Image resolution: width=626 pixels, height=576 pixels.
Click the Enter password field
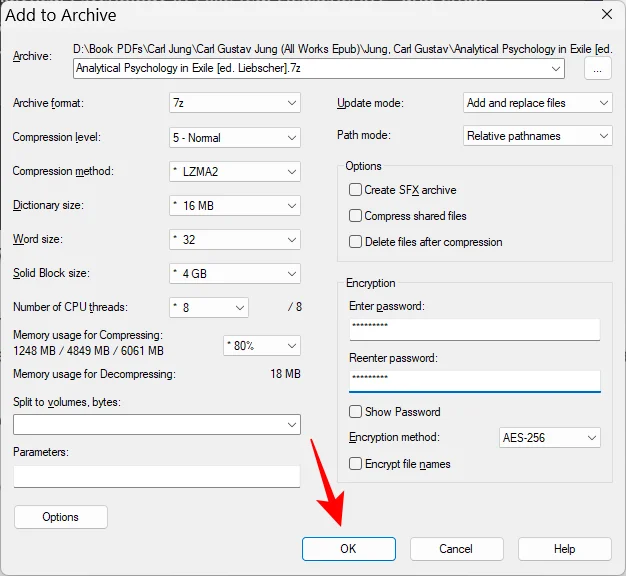[x=475, y=329]
